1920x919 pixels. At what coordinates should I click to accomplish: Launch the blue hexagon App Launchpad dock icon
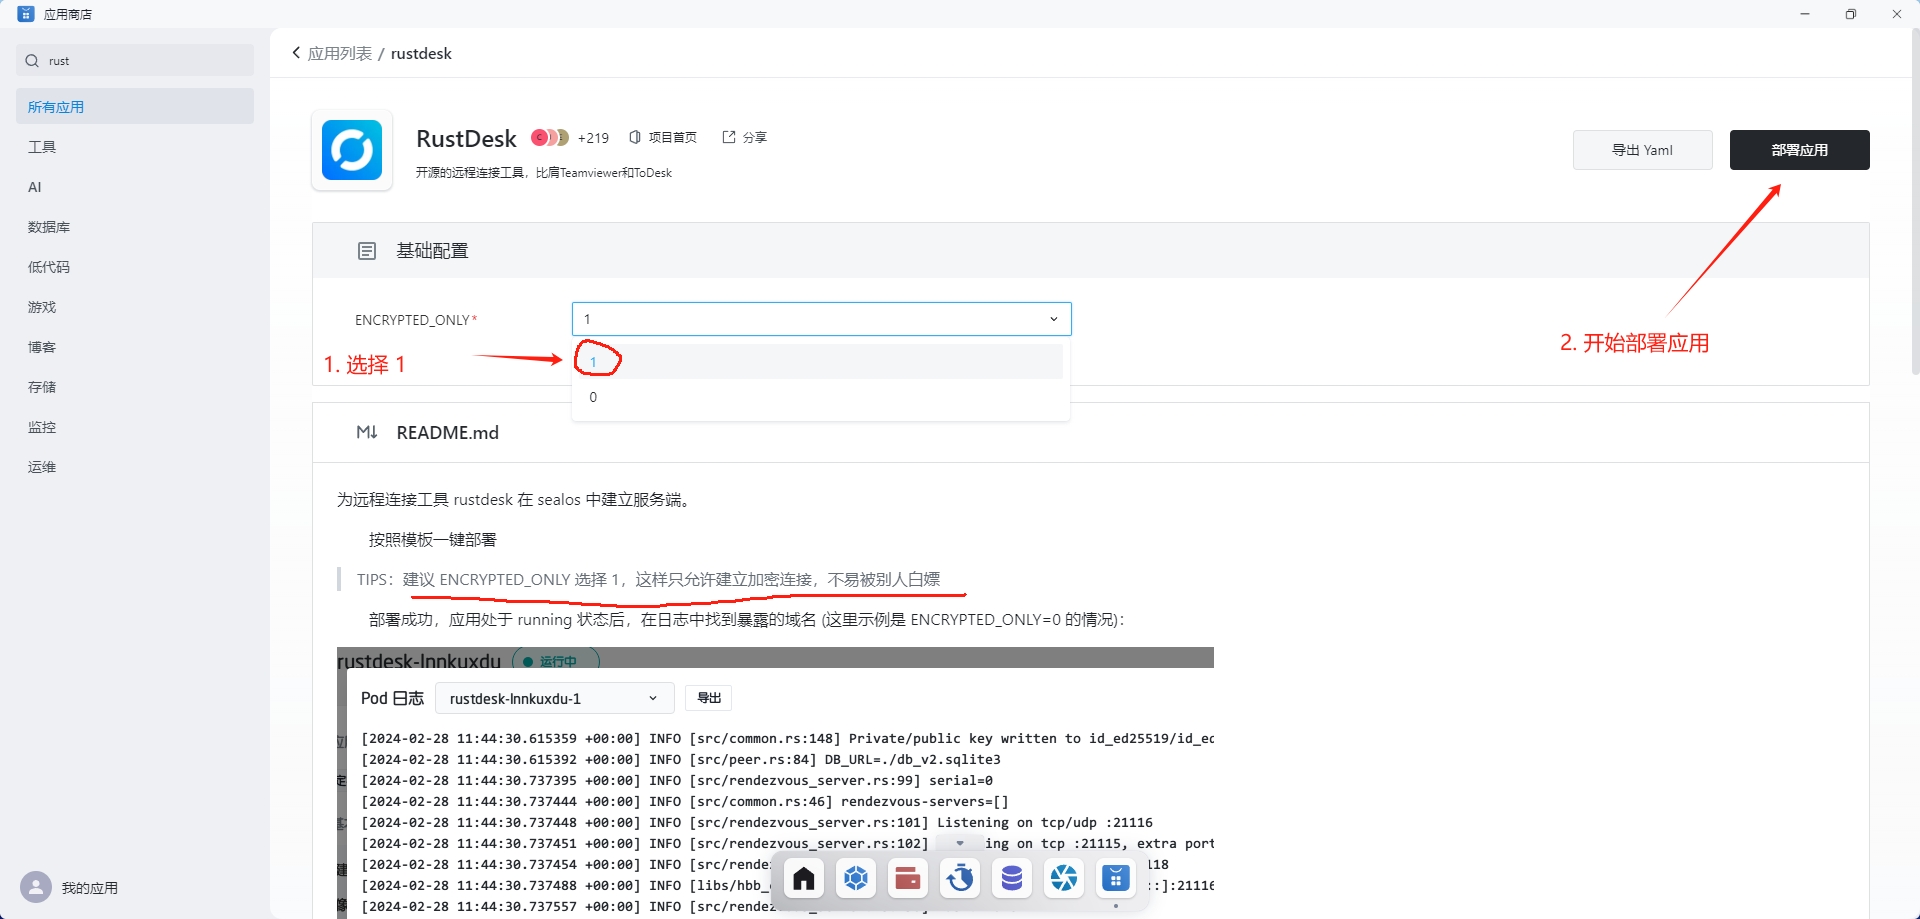pos(856,879)
